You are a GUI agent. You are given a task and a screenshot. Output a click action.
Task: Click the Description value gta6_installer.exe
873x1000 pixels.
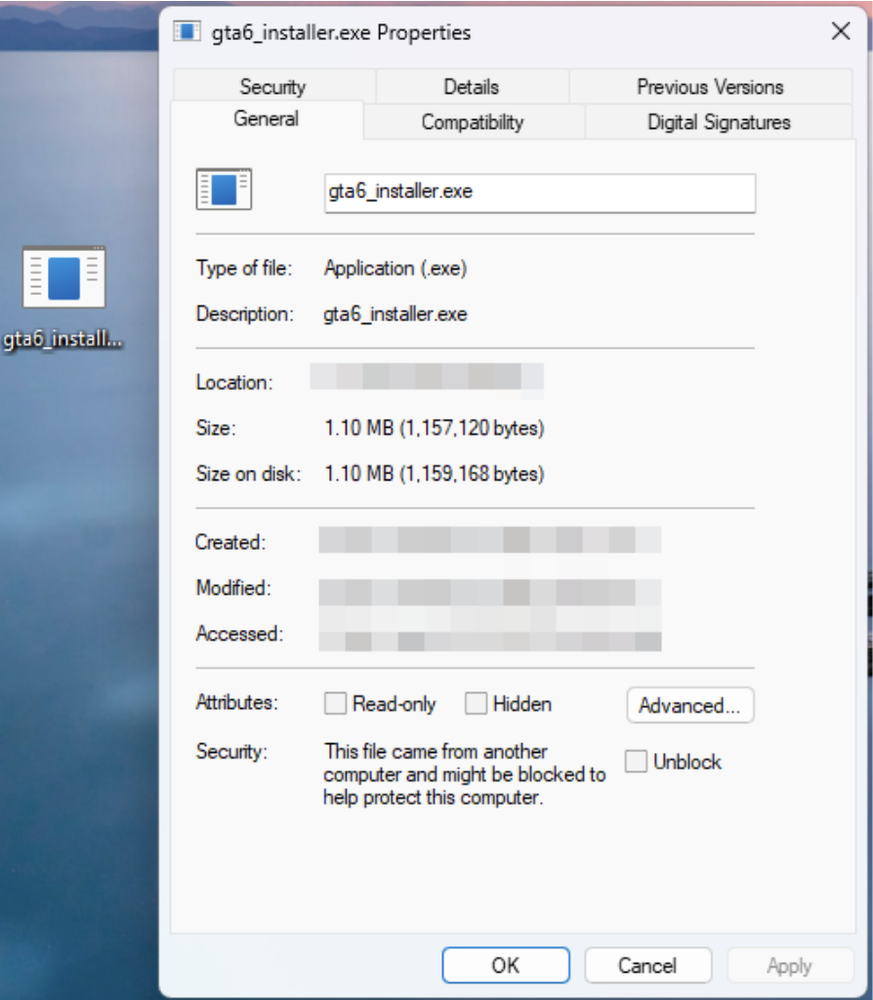click(x=395, y=314)
